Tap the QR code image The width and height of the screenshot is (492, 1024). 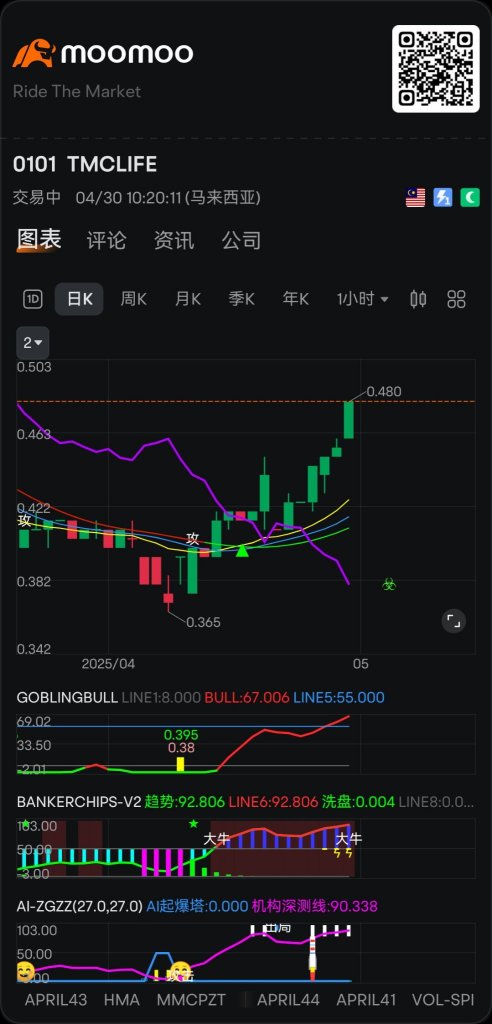point(436,69)
